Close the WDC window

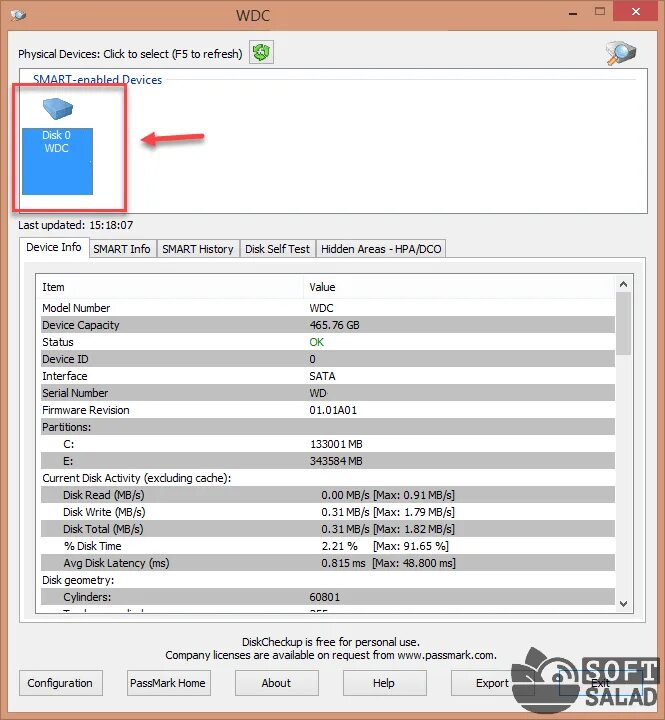(636, 11)
